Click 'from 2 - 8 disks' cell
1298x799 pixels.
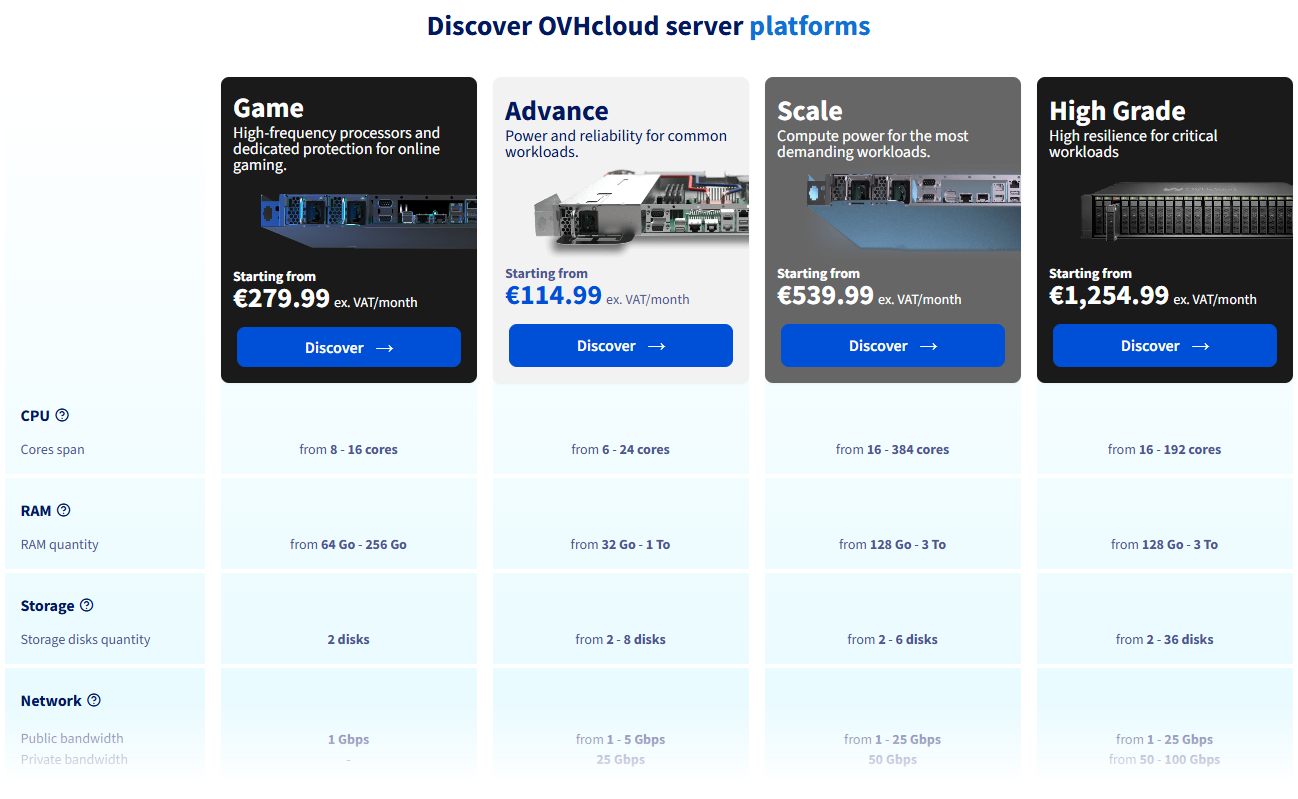click(x=621, y=640)
